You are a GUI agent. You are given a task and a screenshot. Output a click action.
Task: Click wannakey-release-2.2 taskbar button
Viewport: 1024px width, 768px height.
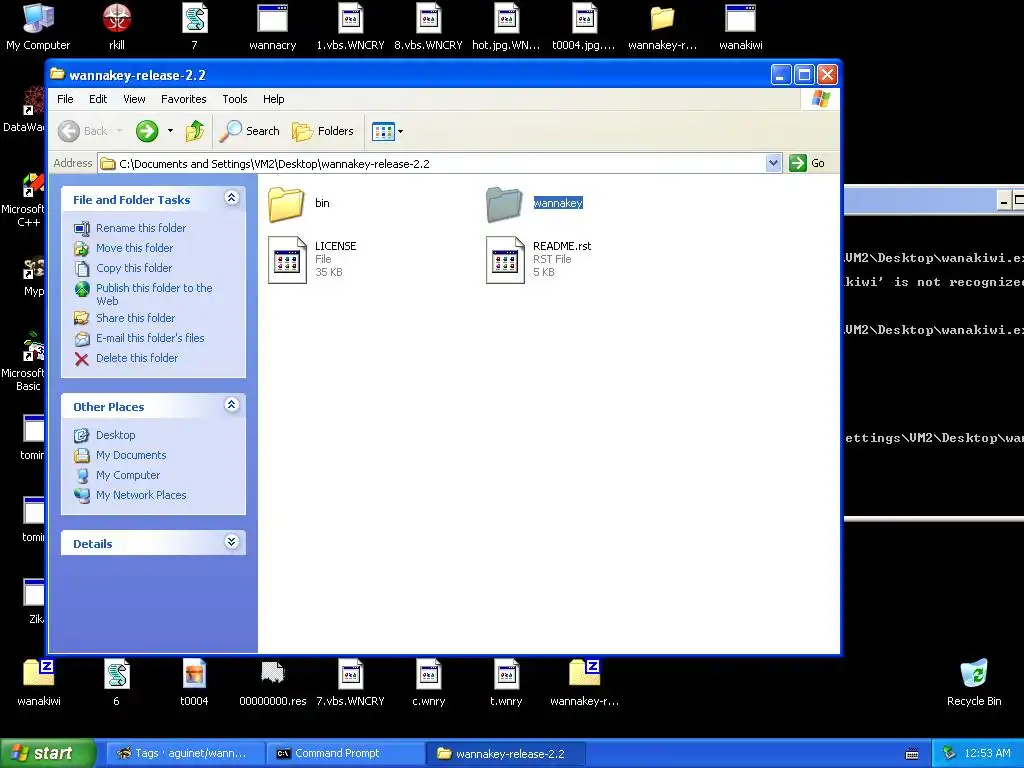[x=505, y=753]
